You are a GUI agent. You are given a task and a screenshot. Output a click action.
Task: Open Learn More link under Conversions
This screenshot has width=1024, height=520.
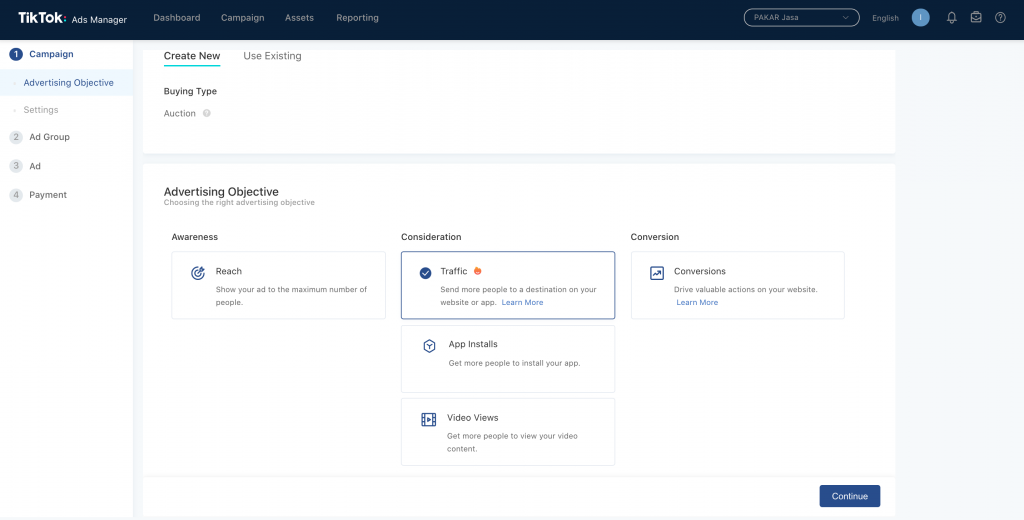point(697,302)
